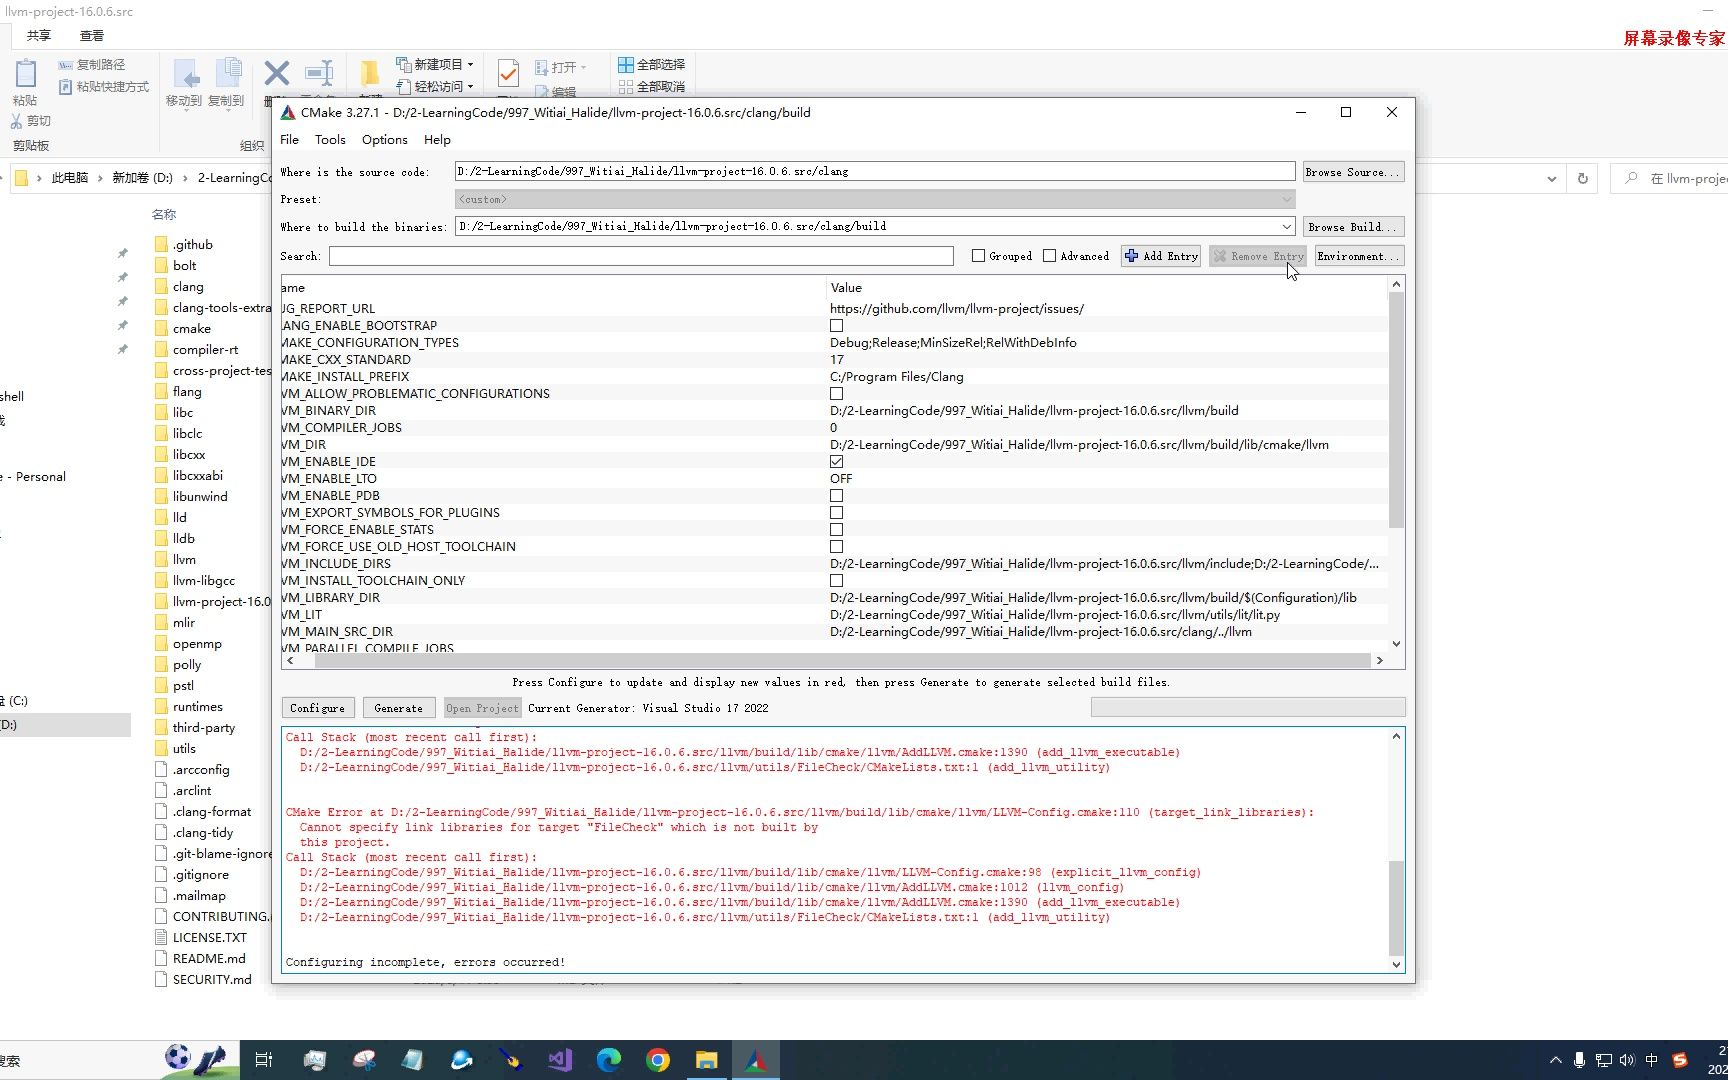The image size is (1728, 1080).
Task: Click the Rename icon in Explorer ribbon
Action: [319, 73]
